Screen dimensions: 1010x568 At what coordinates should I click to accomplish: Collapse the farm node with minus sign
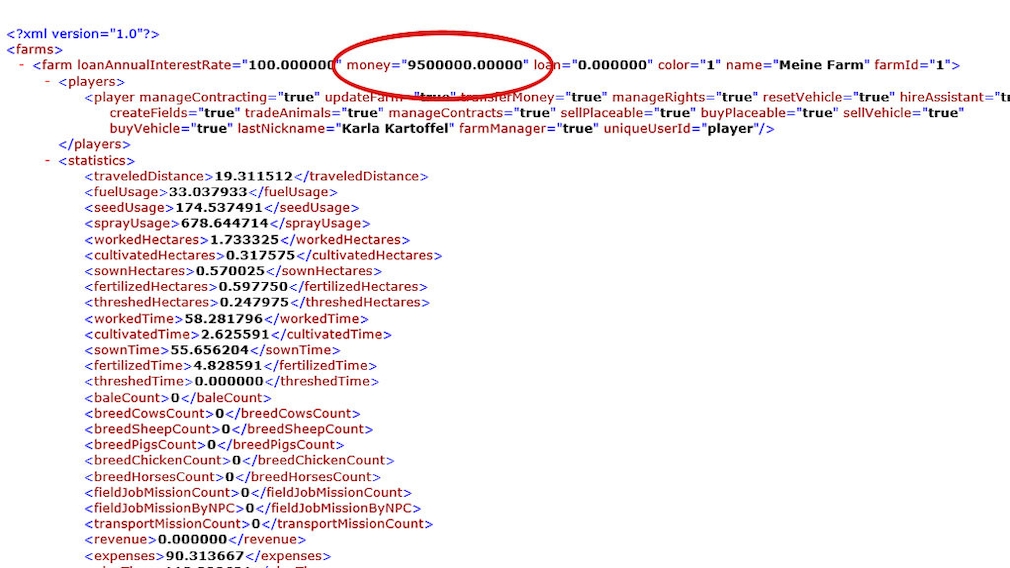(22, 65)
